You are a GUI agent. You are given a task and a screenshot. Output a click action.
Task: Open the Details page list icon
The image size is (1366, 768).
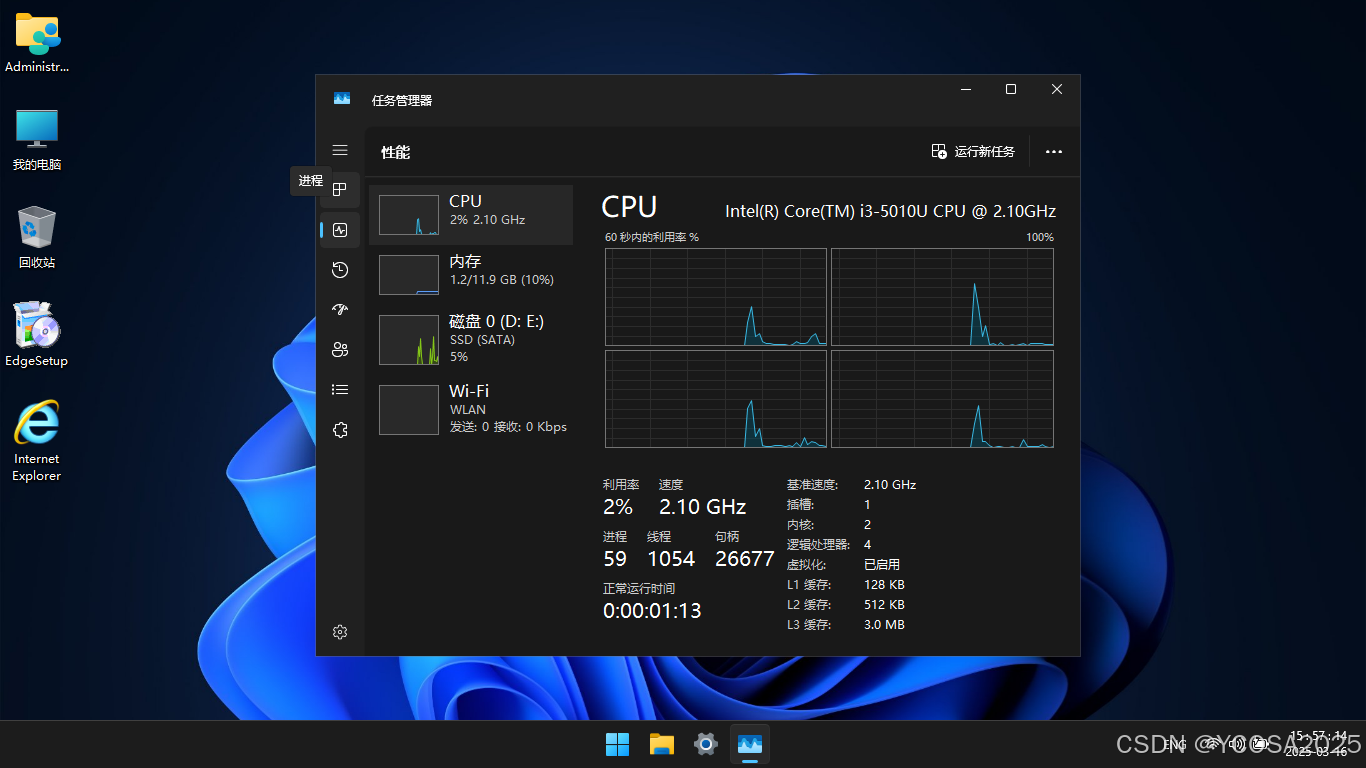tap(340, 390)
